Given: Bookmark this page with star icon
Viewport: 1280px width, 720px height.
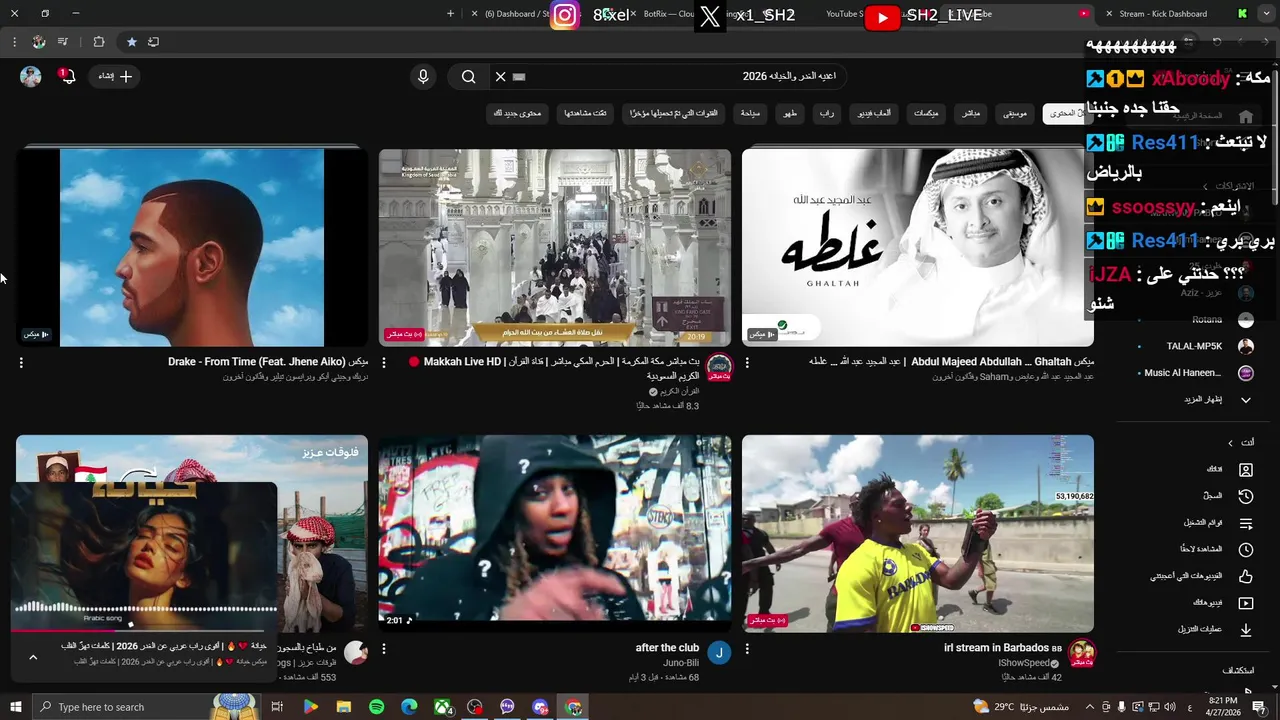Looking at the screenshot, I should tap(131, 42).
